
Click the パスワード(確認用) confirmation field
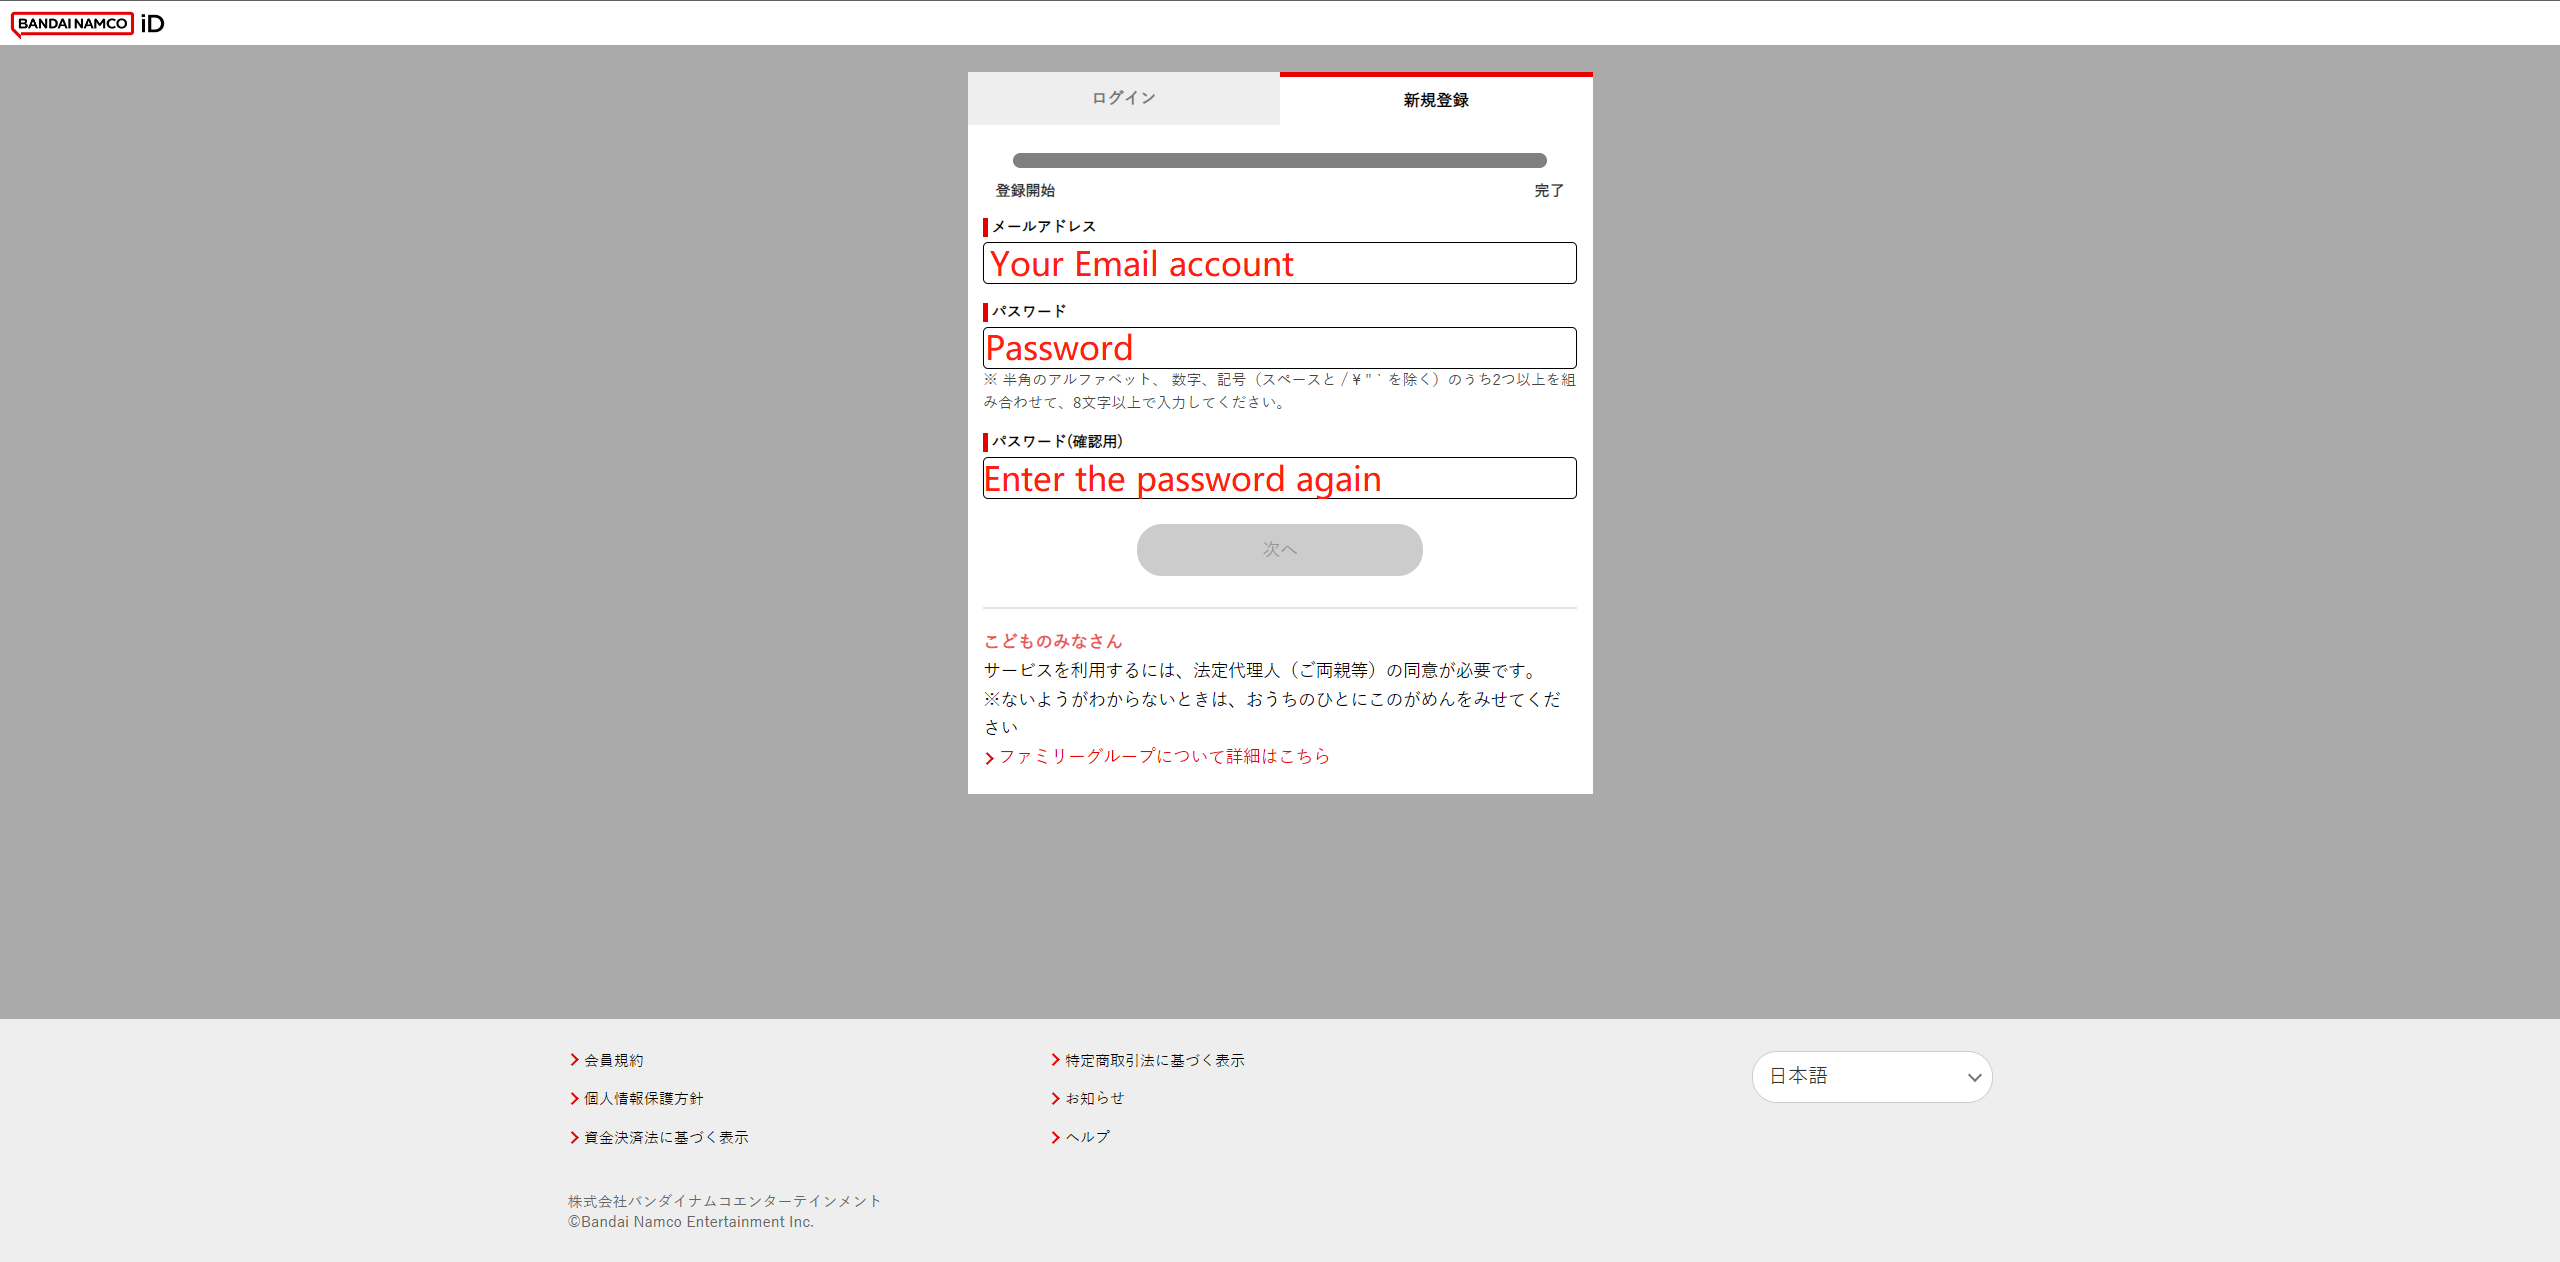[1279, 478]
